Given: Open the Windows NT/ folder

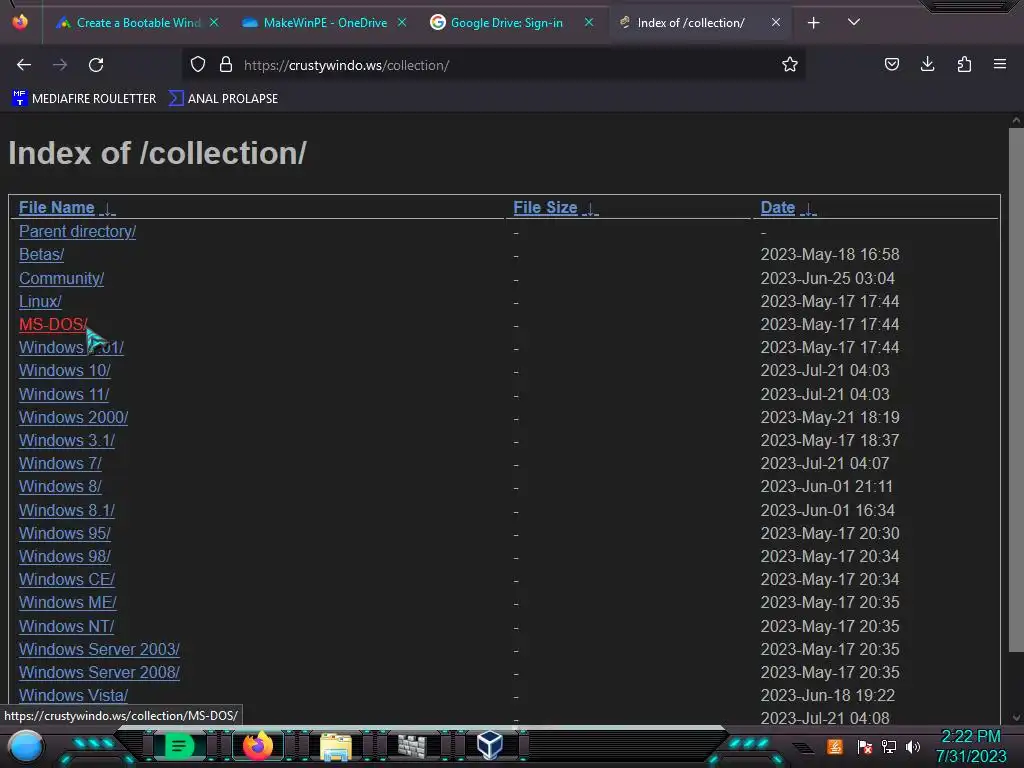Looking at the screenshot, I should 67,627.
